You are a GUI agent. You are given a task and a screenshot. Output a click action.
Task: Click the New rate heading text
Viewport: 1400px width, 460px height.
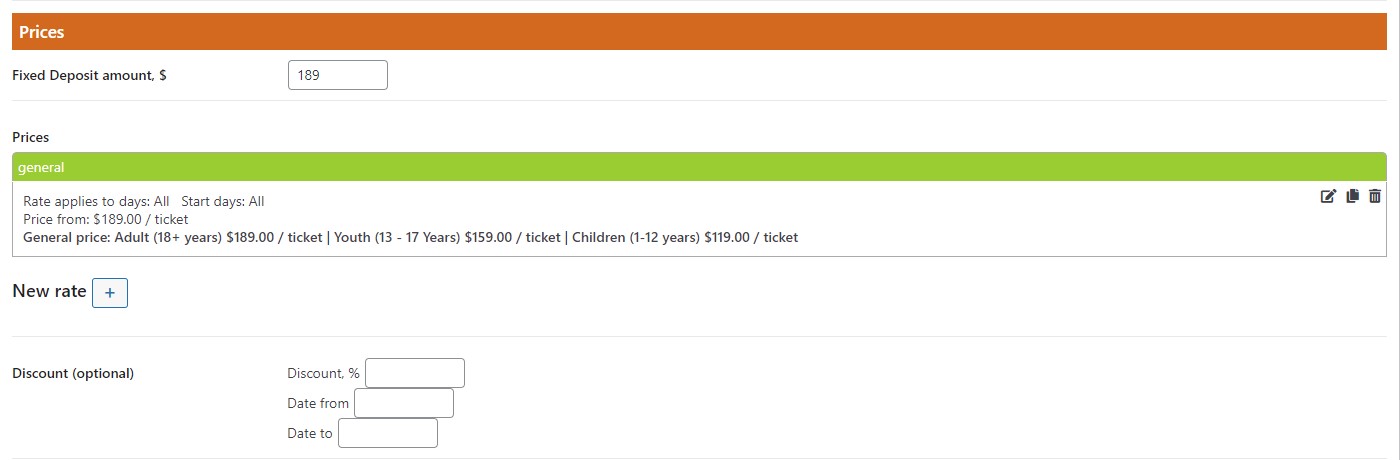[49, 291]
